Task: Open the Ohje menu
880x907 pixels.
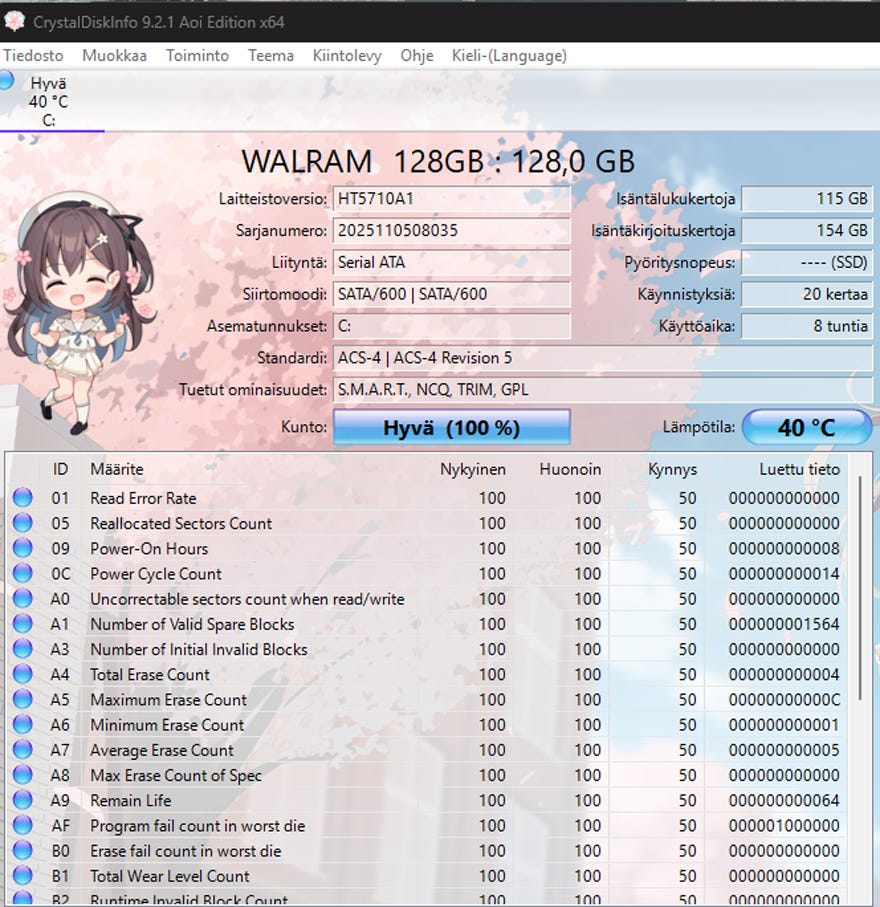Action: (417, 56)
